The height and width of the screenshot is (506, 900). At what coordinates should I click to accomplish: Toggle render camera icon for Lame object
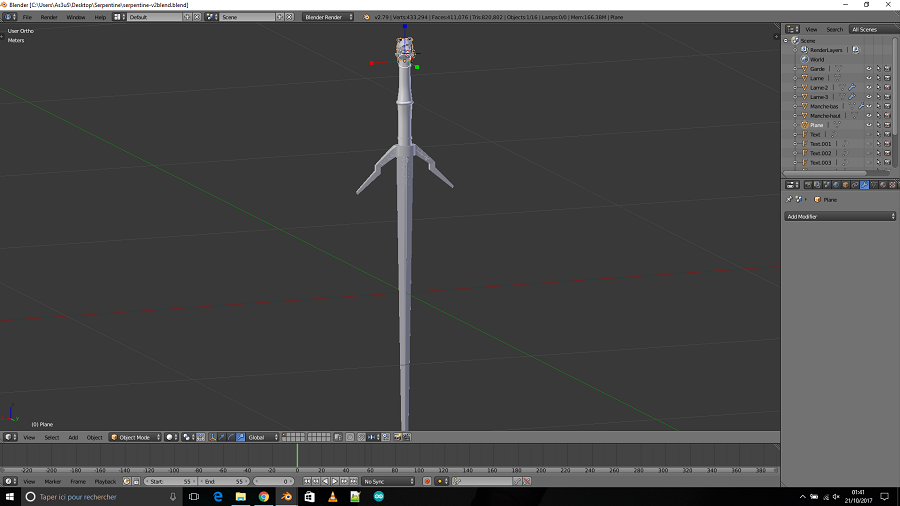(x=887, y=78)
